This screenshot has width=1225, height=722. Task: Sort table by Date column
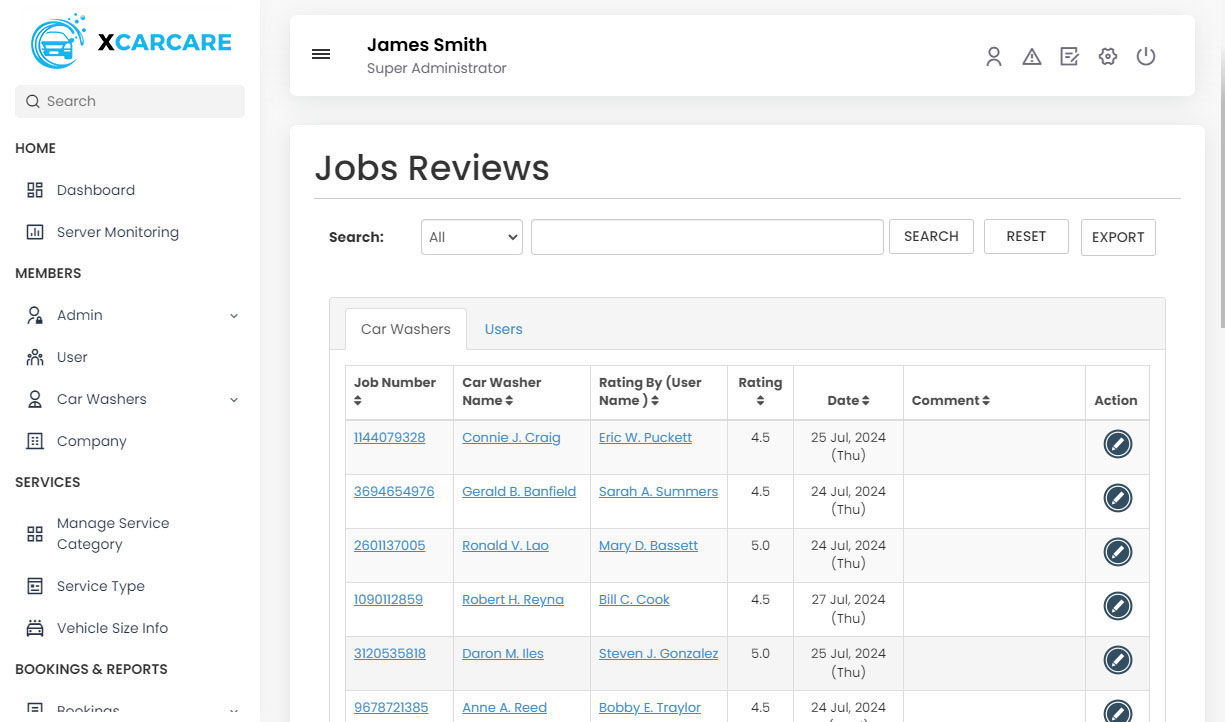point(866,401)
